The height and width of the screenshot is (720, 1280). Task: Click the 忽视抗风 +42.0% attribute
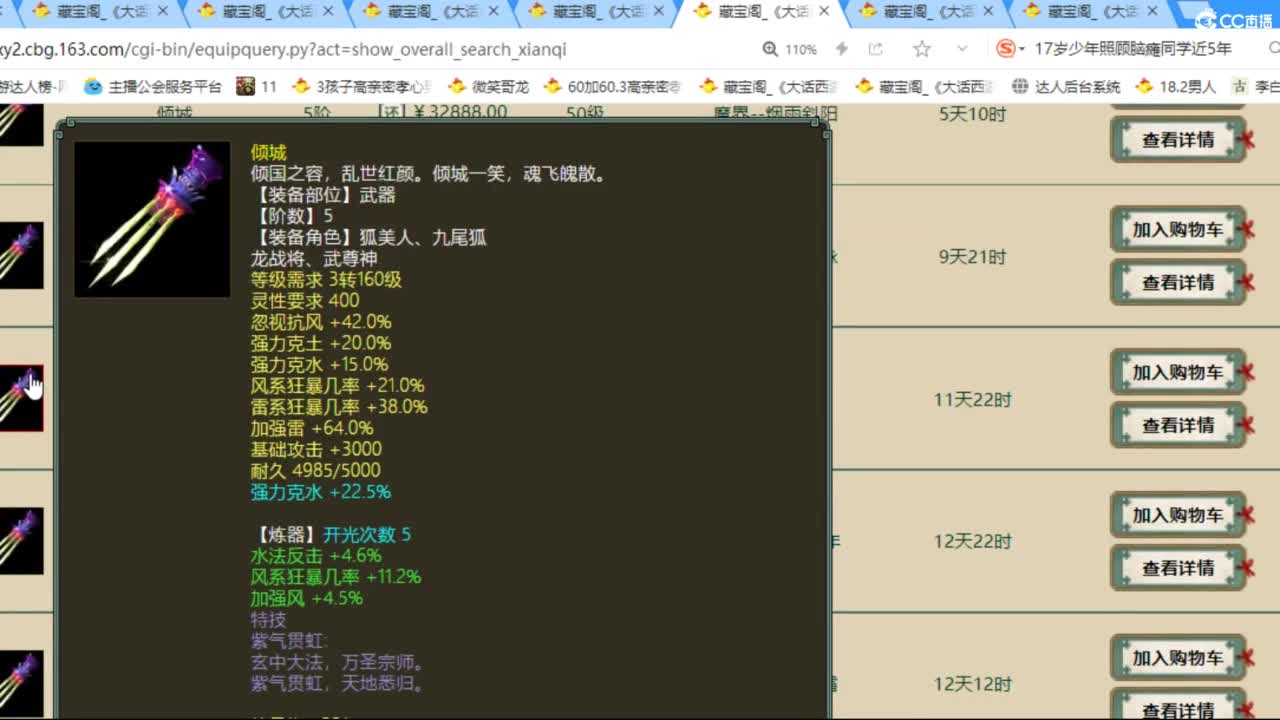(x=321, y=322)
